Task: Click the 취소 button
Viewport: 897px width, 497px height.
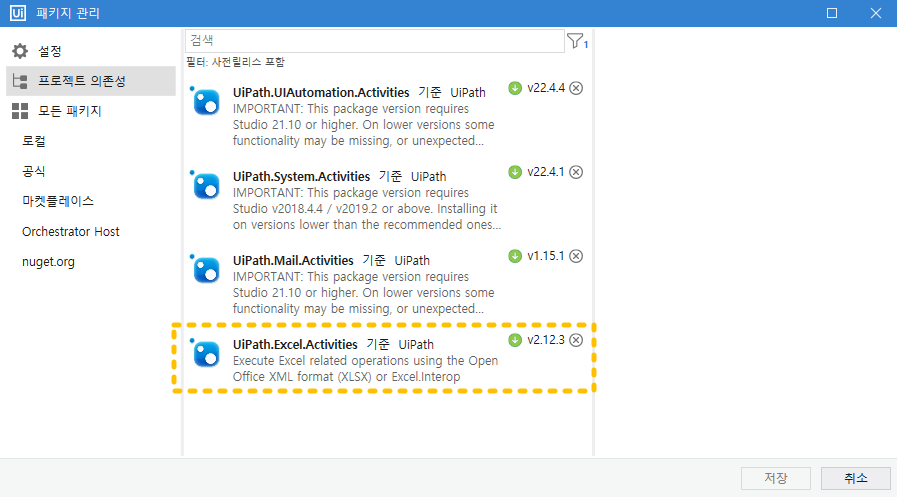Action: (856, 478)
